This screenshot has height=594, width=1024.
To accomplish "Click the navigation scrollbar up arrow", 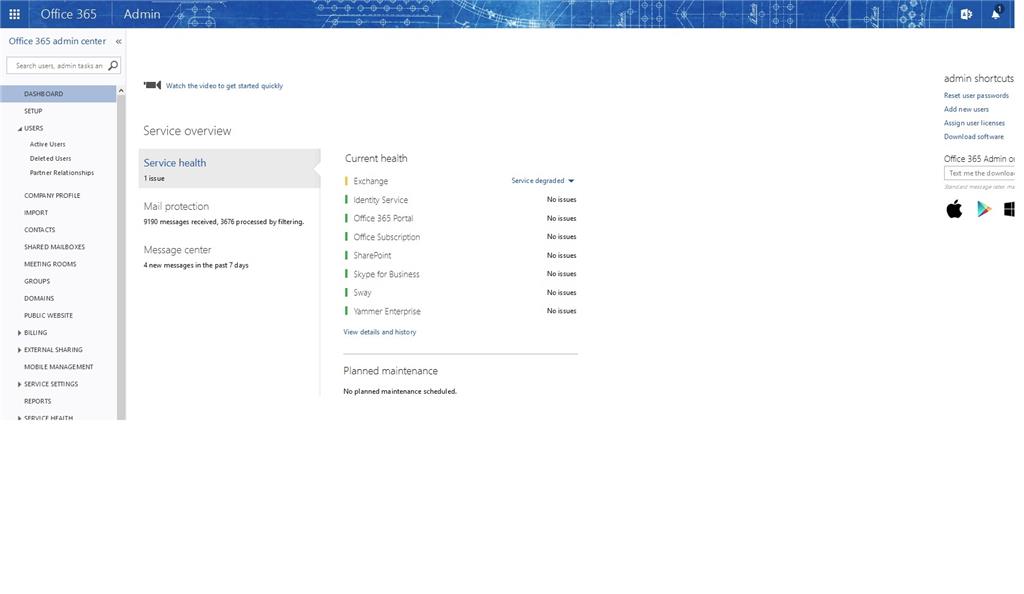I will click(121, 91).
